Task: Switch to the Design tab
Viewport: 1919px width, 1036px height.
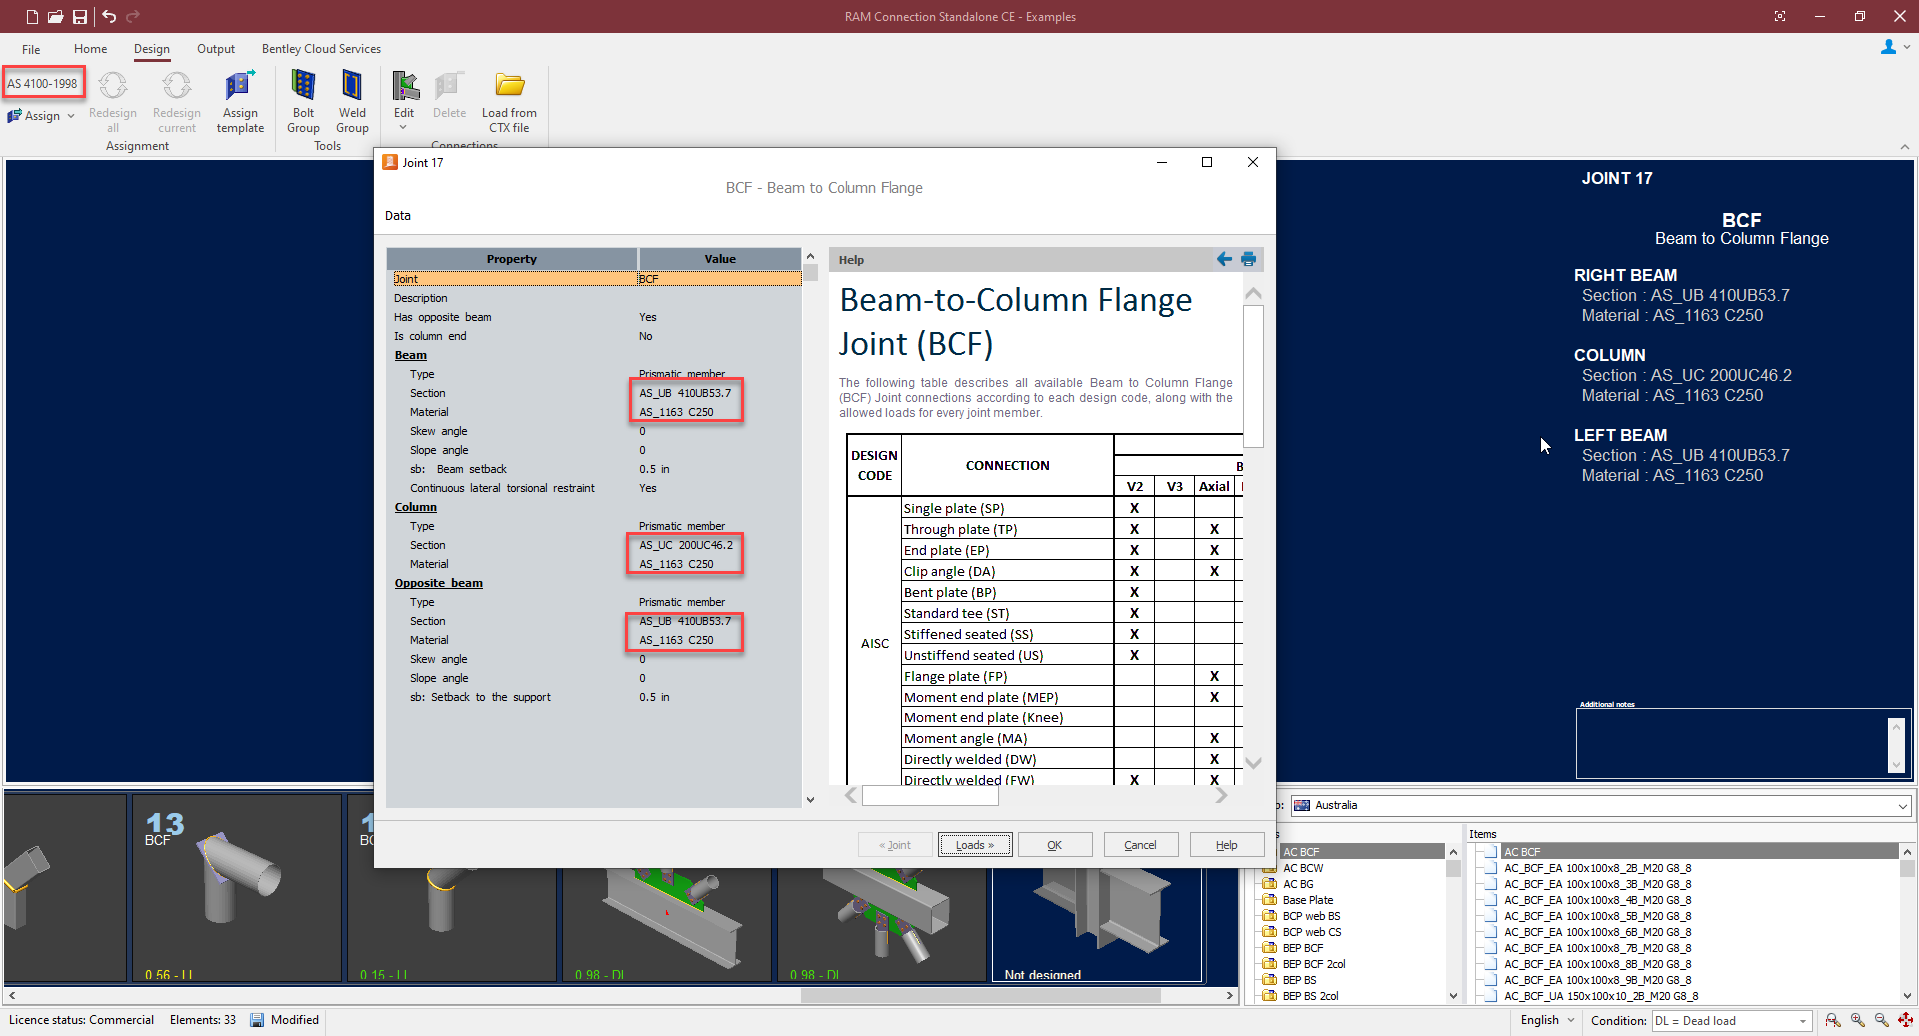Action: pos(152,49)
